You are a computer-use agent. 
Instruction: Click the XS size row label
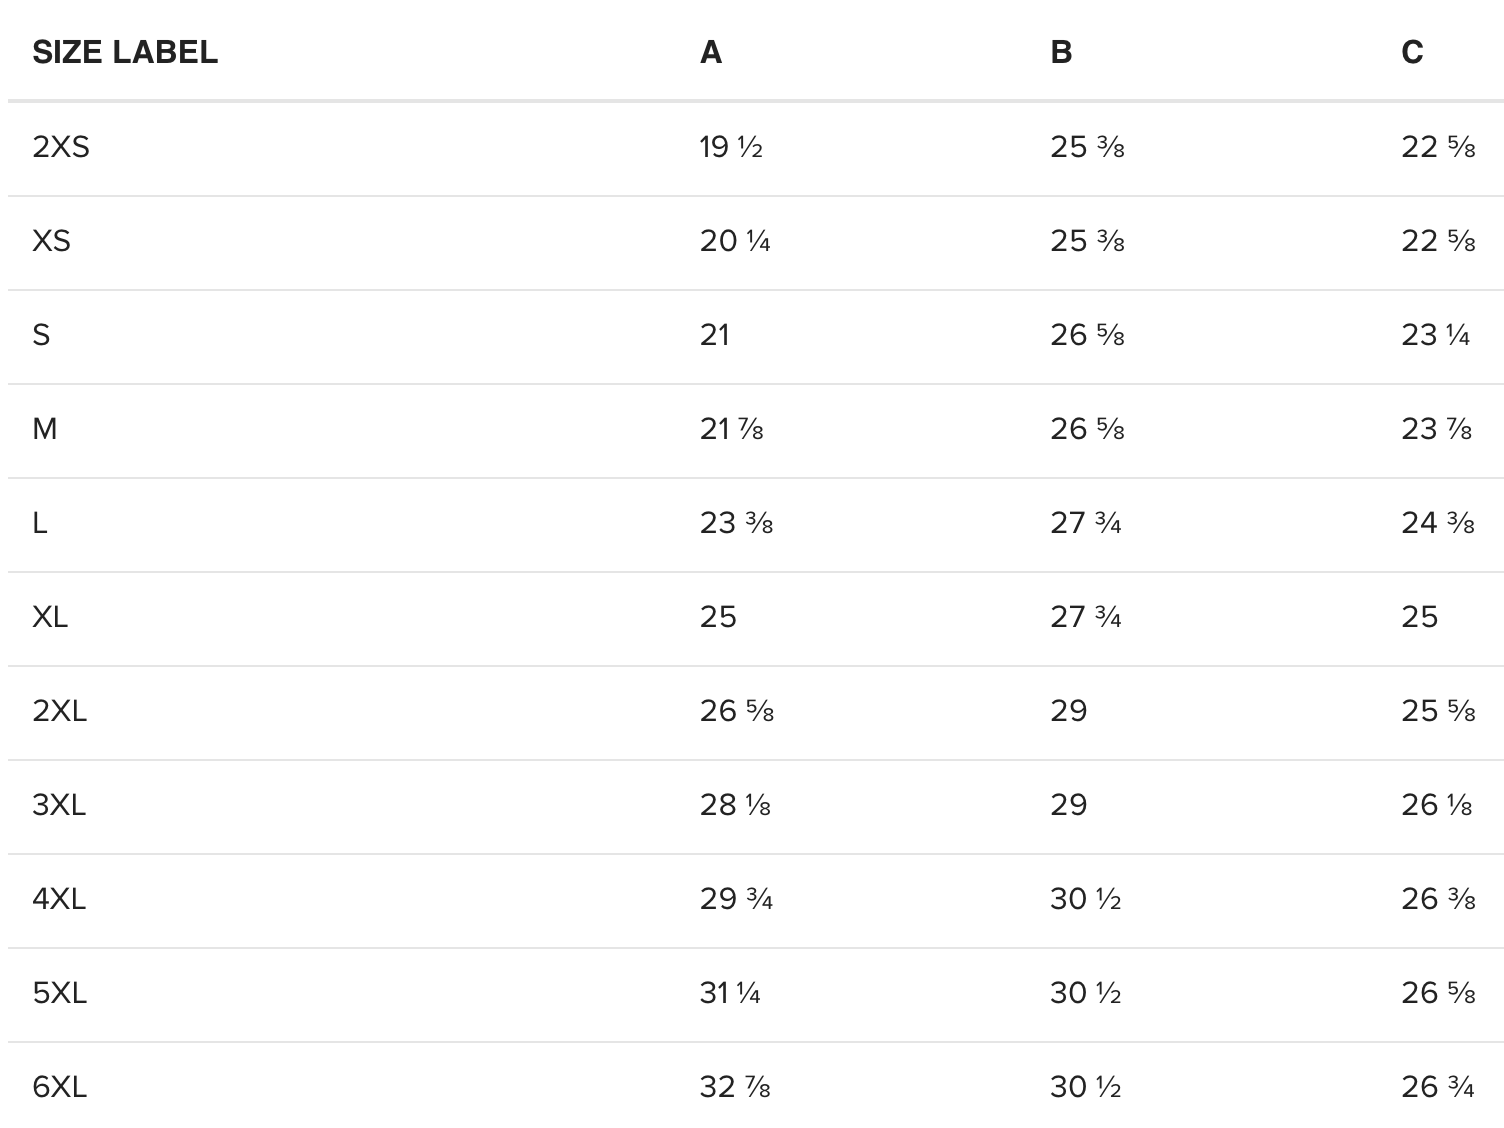point(52,241)
